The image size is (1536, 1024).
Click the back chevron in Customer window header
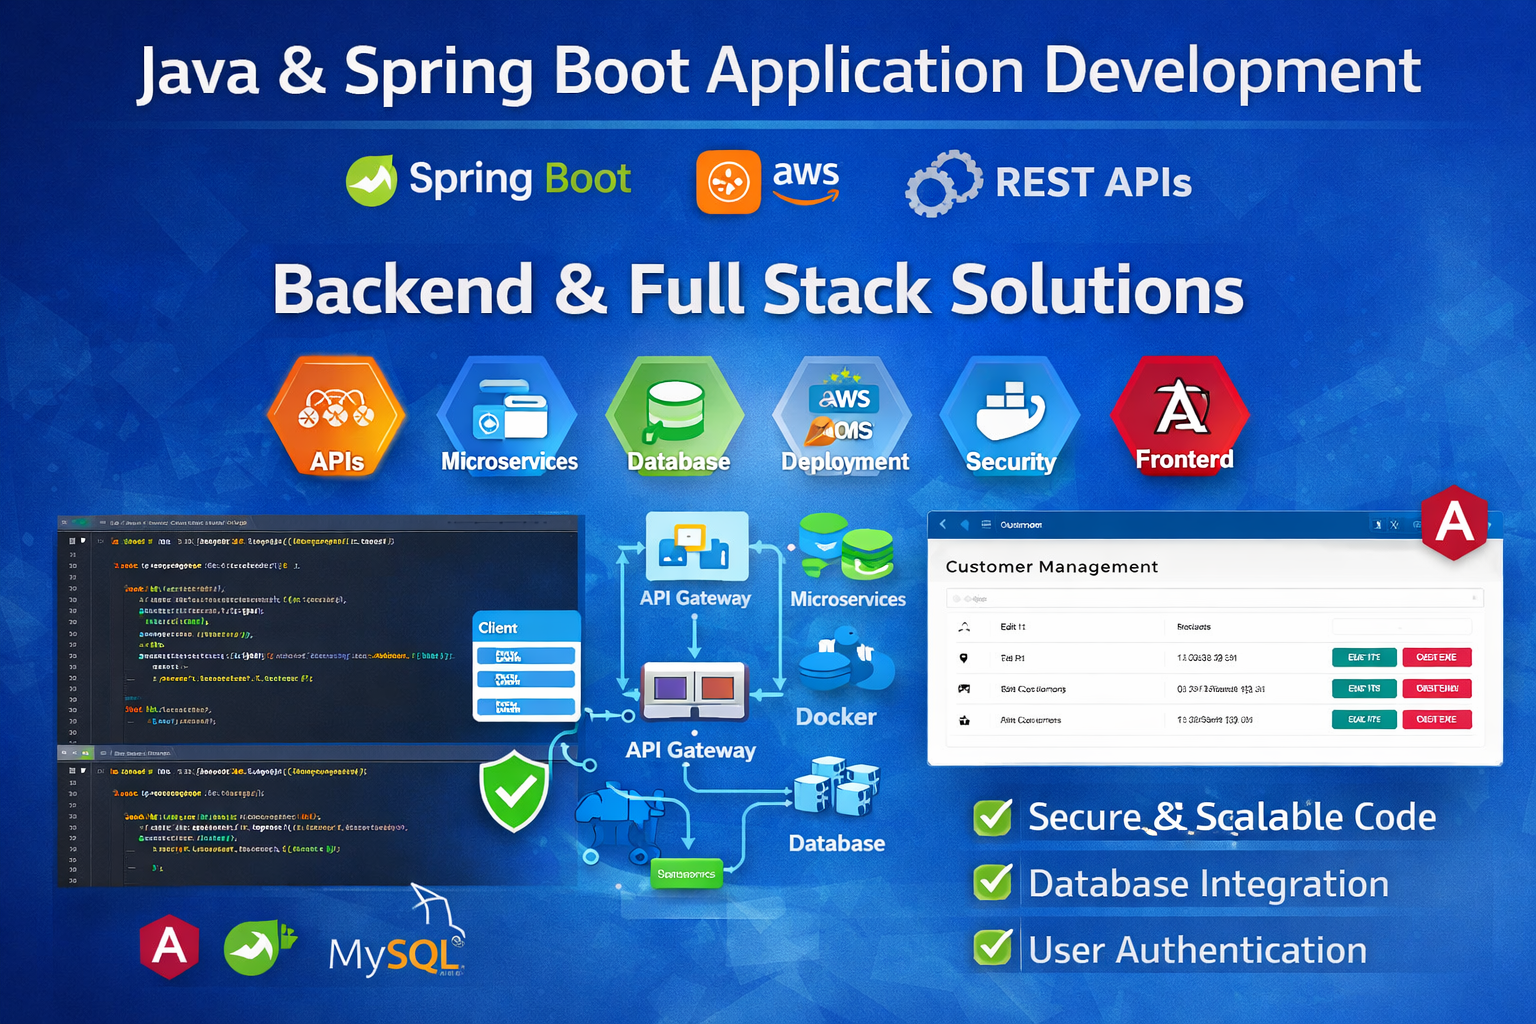tap(943, 524)
